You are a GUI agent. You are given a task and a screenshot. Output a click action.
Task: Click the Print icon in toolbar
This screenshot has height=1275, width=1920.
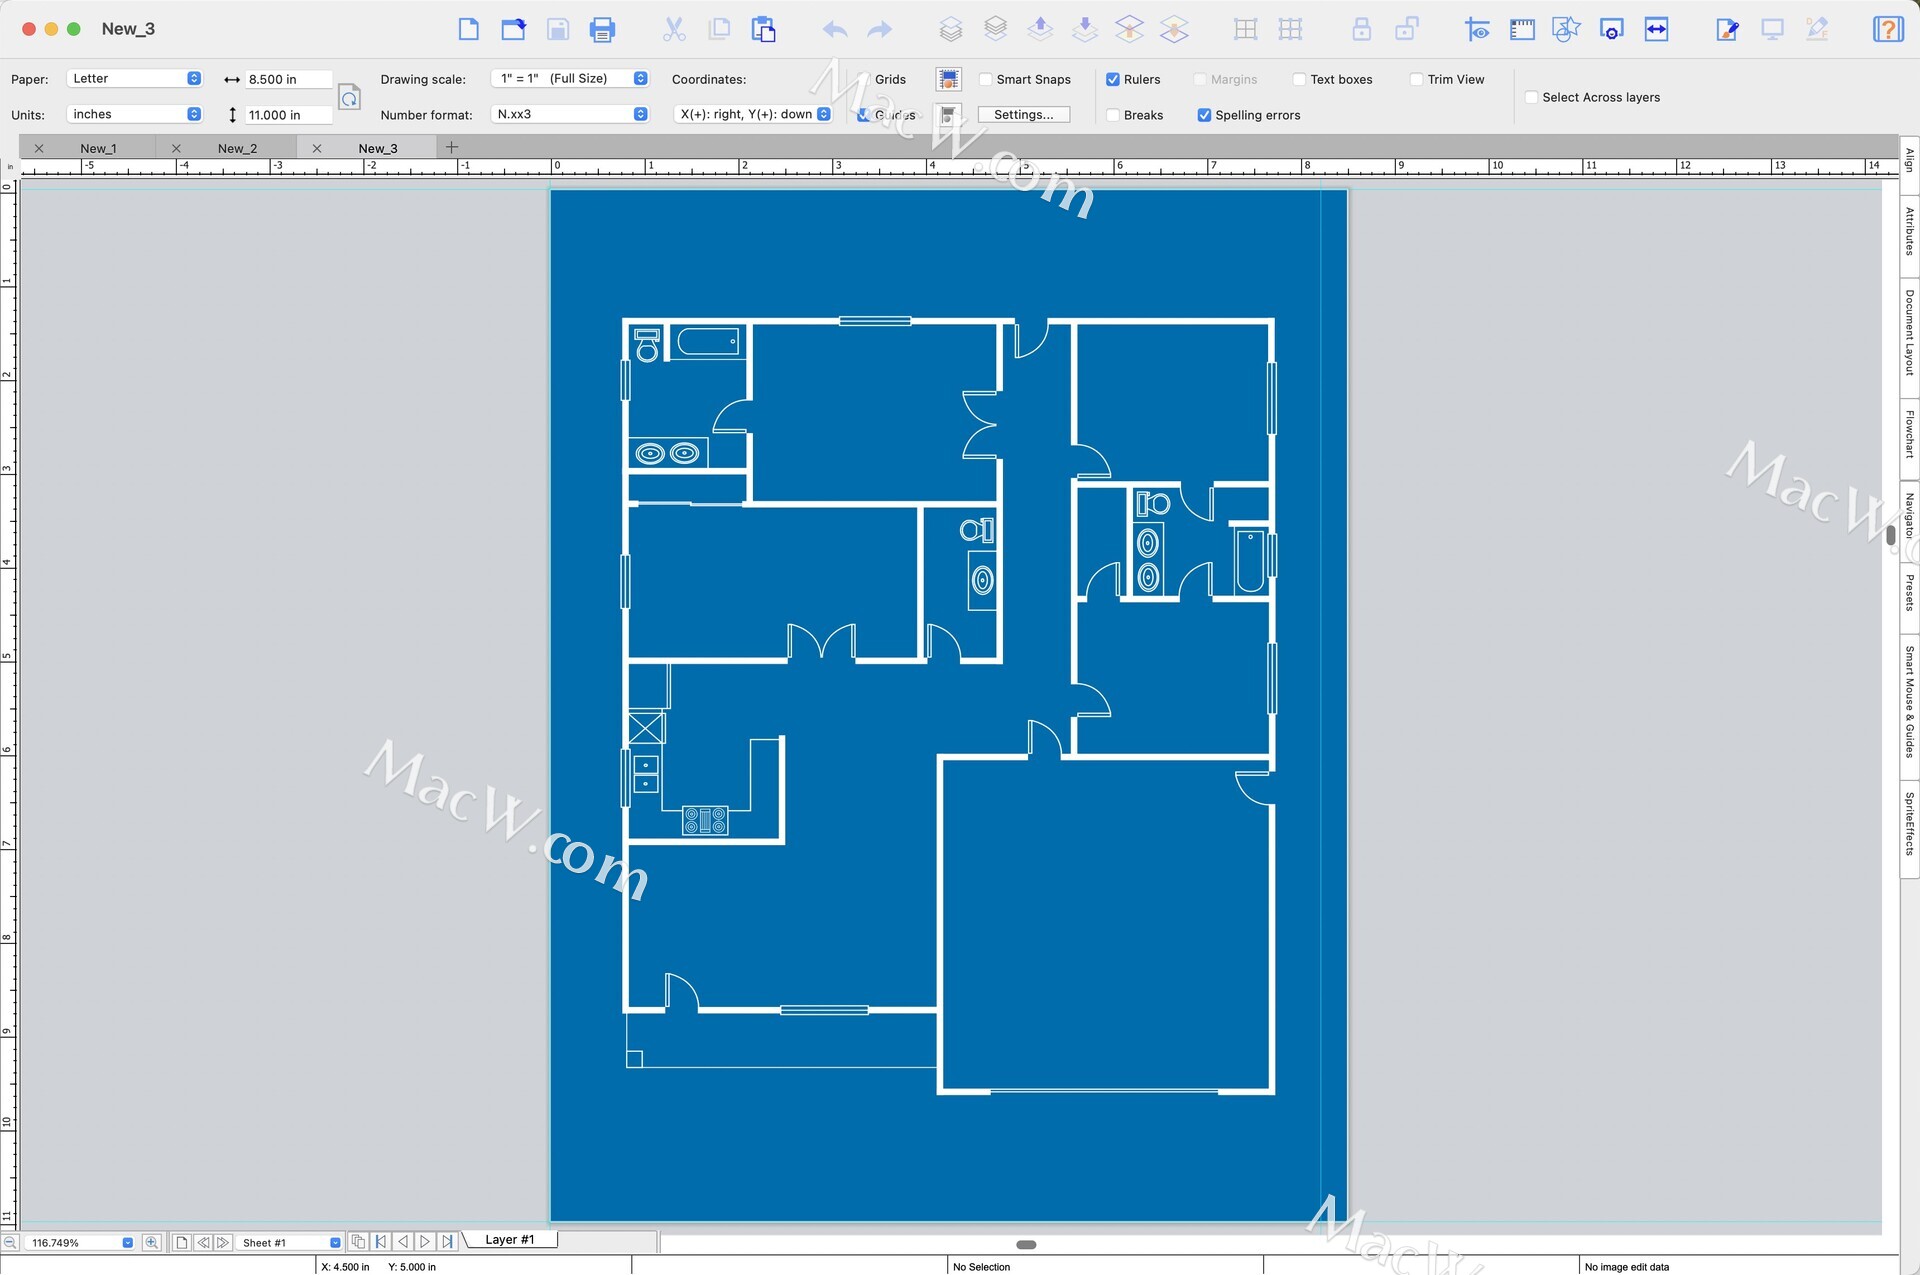pyautogui.click(x=602, y=30)
